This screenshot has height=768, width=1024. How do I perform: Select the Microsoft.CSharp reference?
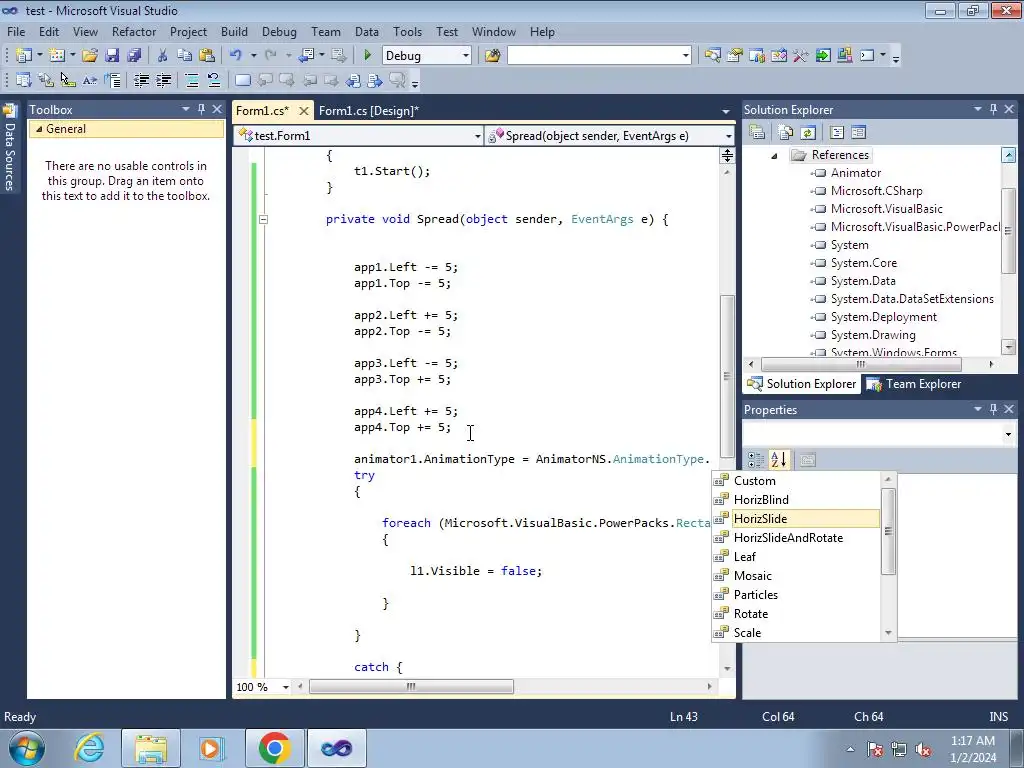876,191
